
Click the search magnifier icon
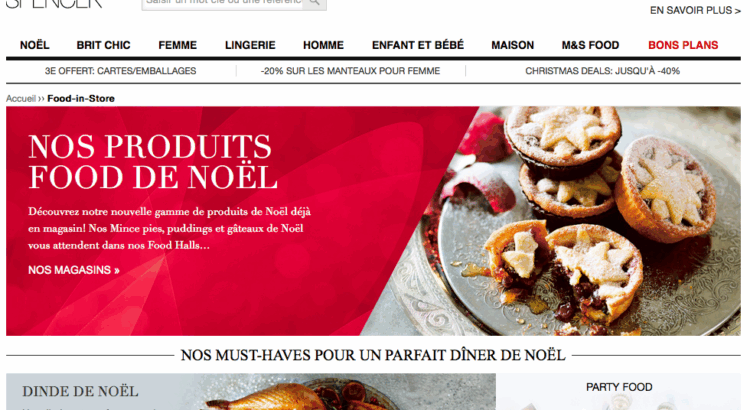coord(314,3)
